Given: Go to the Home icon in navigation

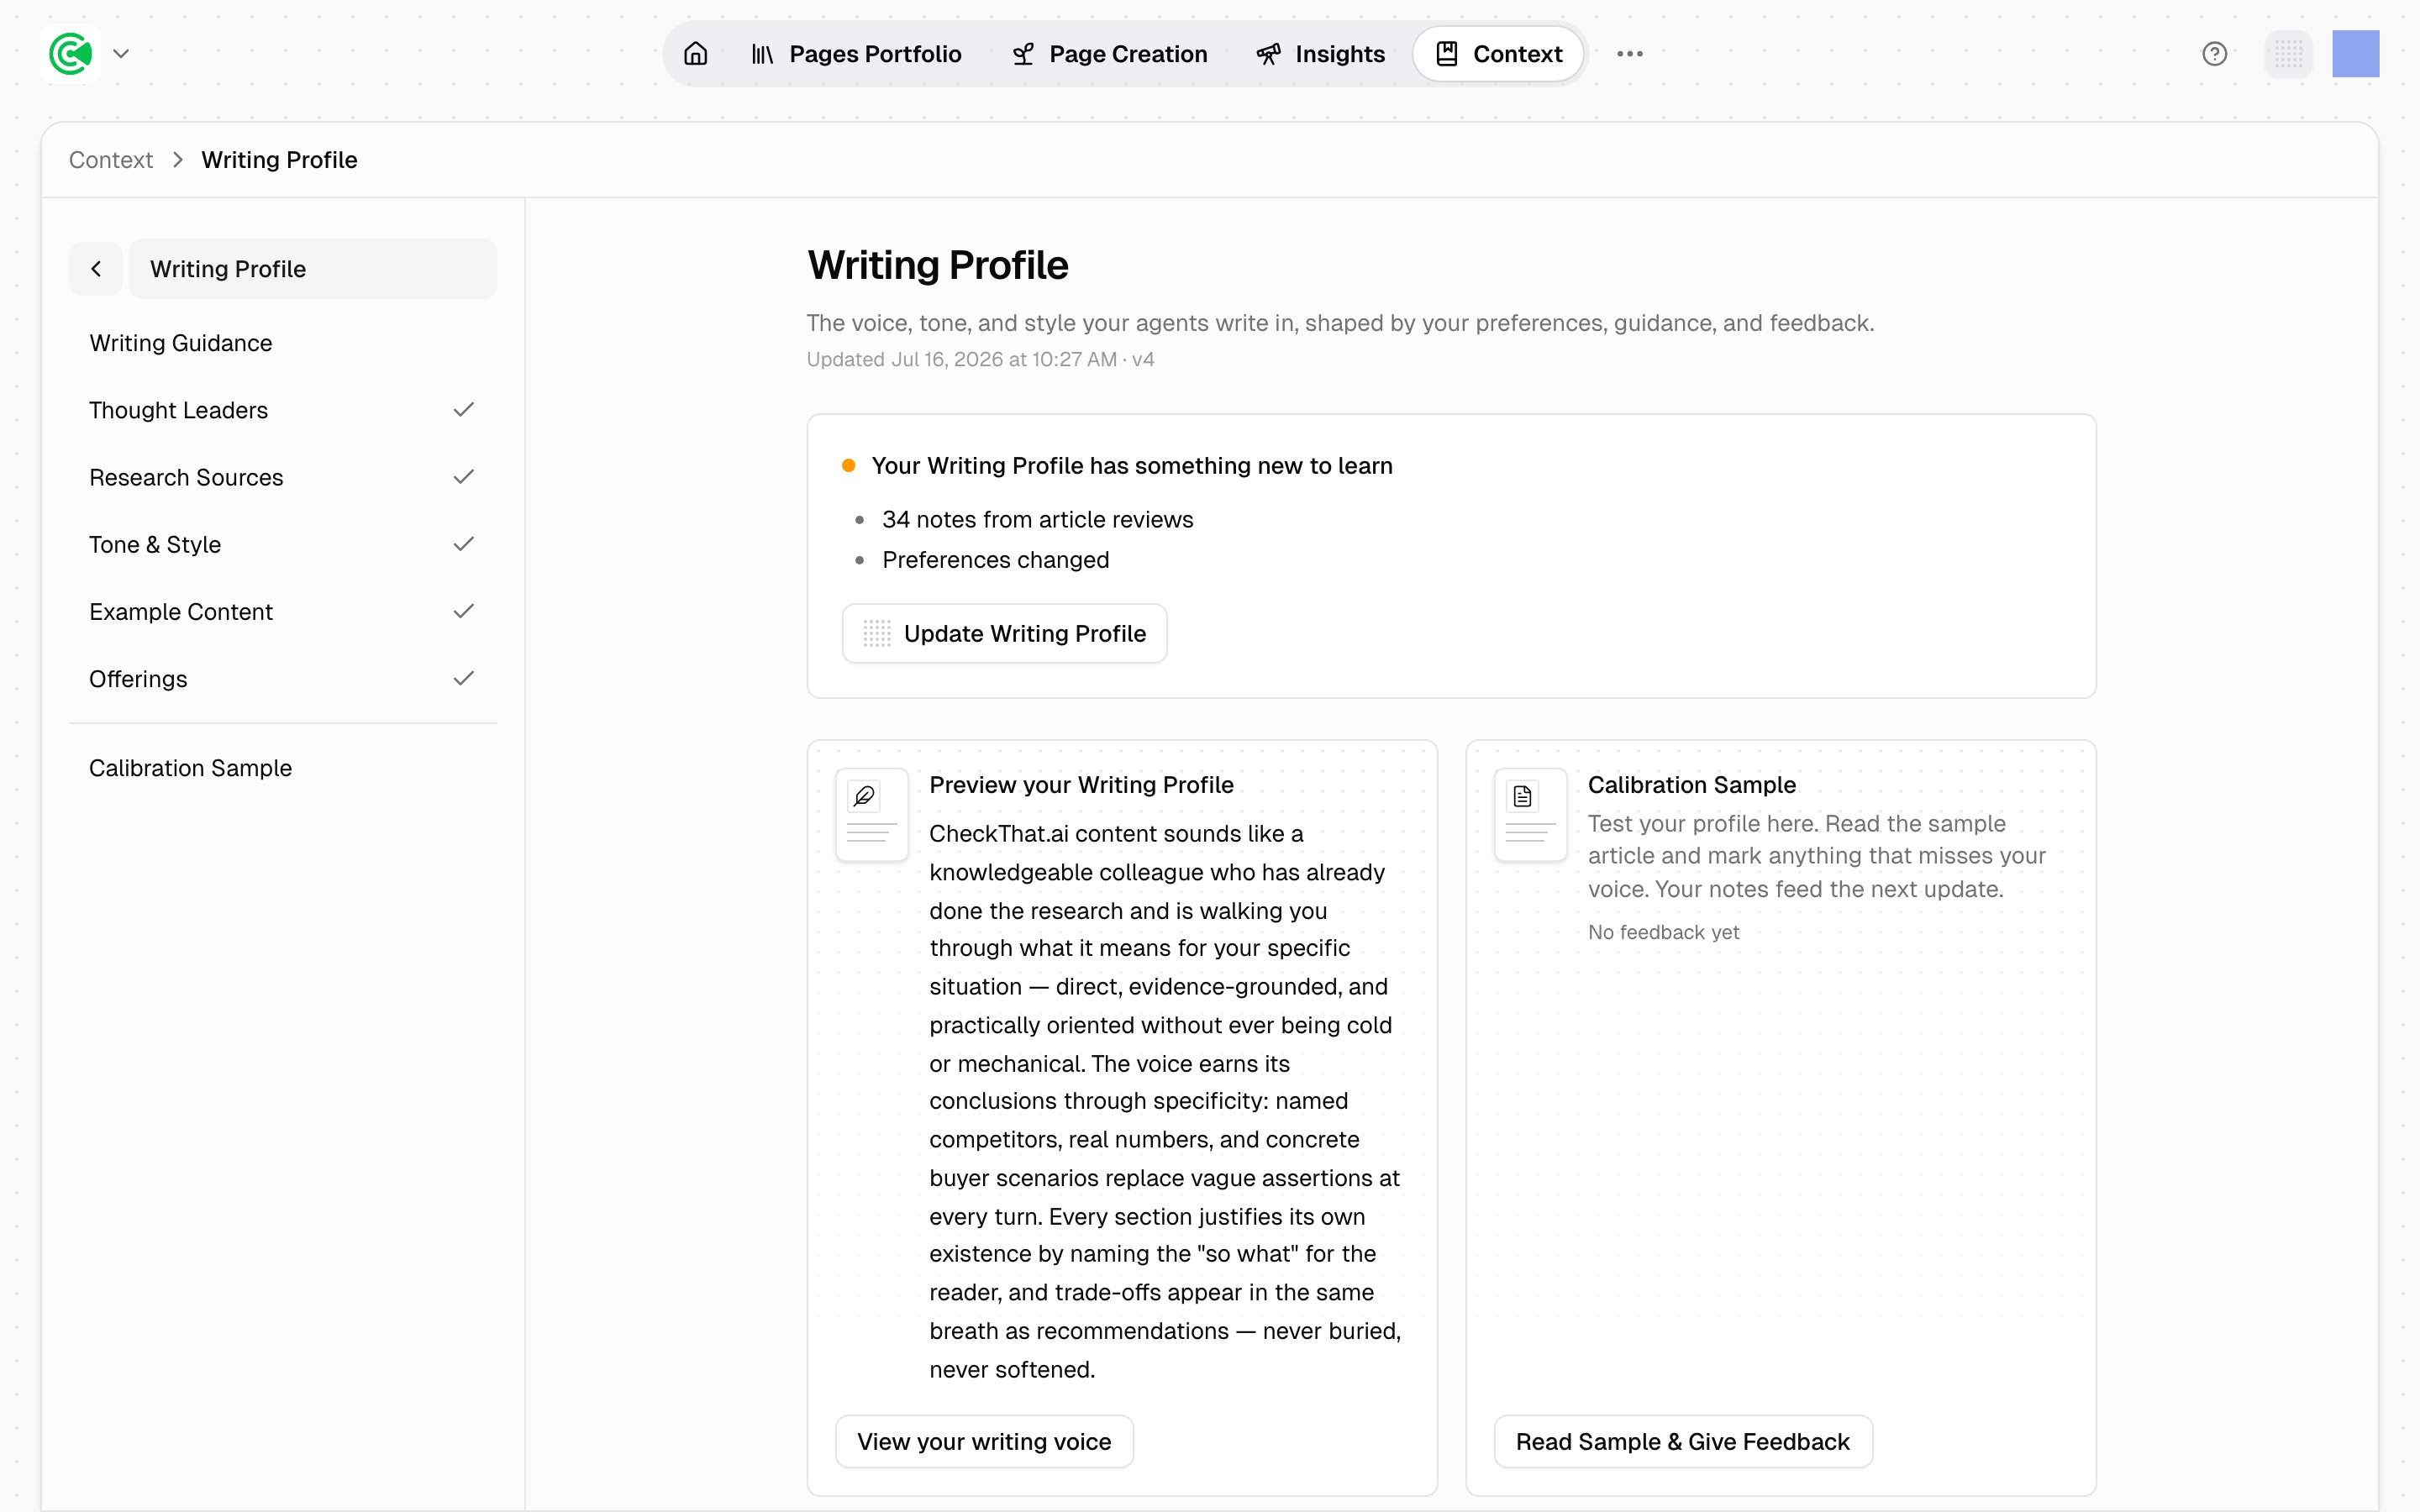Looking at the screenshot, I should 696,54.
